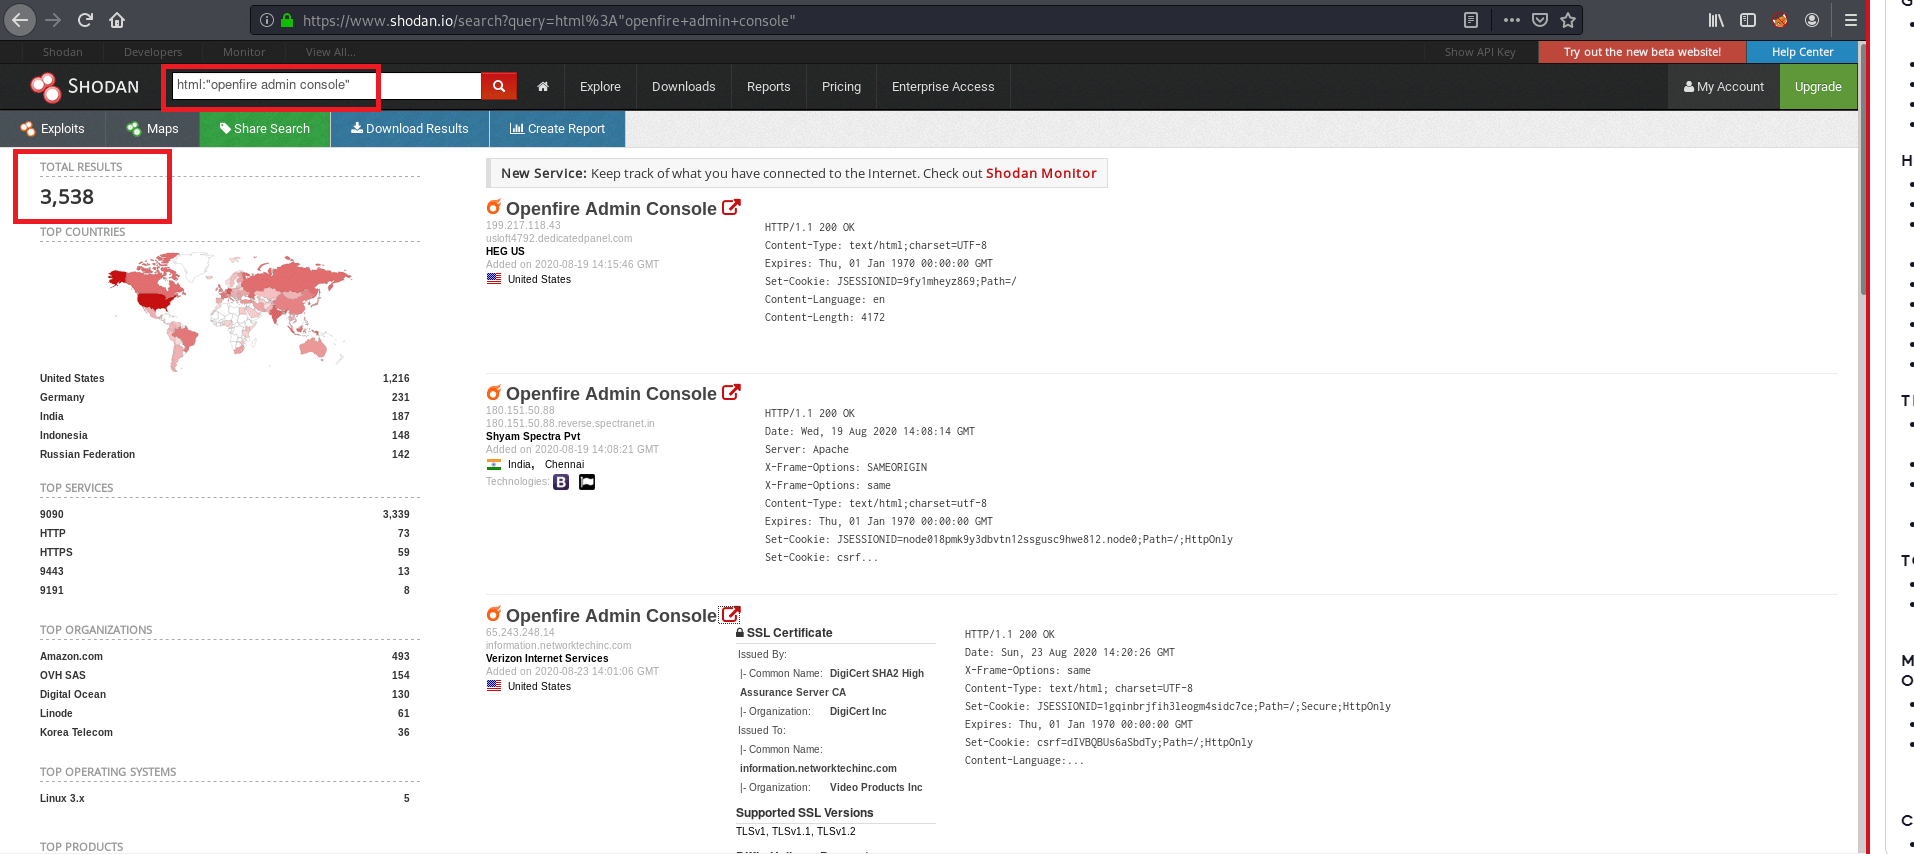Open page actions three-dots menu
The width and height of the screenshot is (1914, 854).
point(1511,20)
